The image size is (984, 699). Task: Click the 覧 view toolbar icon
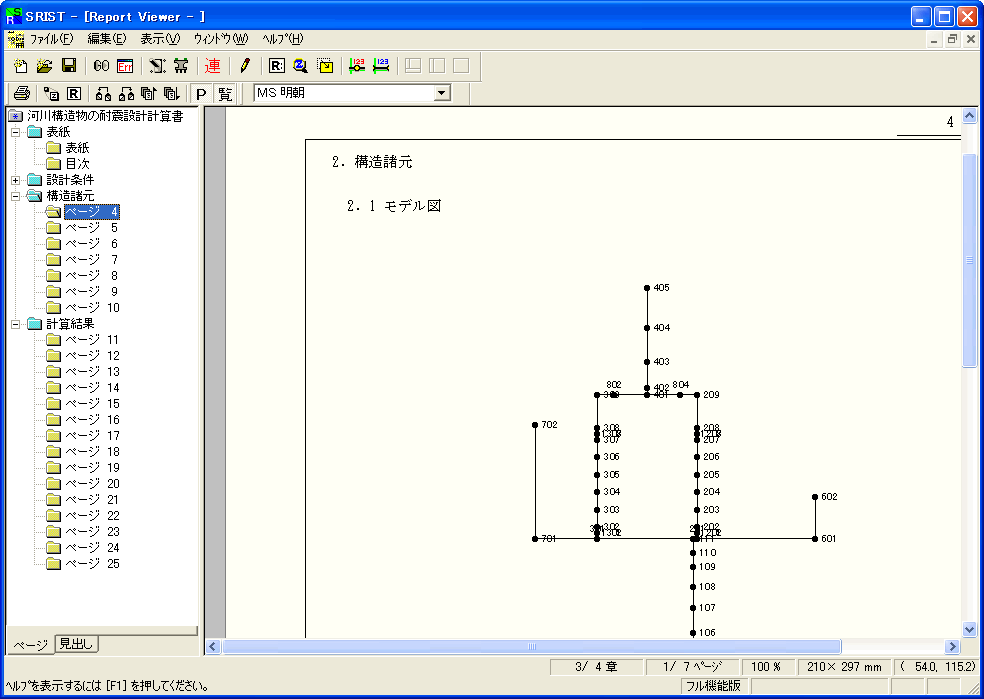(225, 92)
